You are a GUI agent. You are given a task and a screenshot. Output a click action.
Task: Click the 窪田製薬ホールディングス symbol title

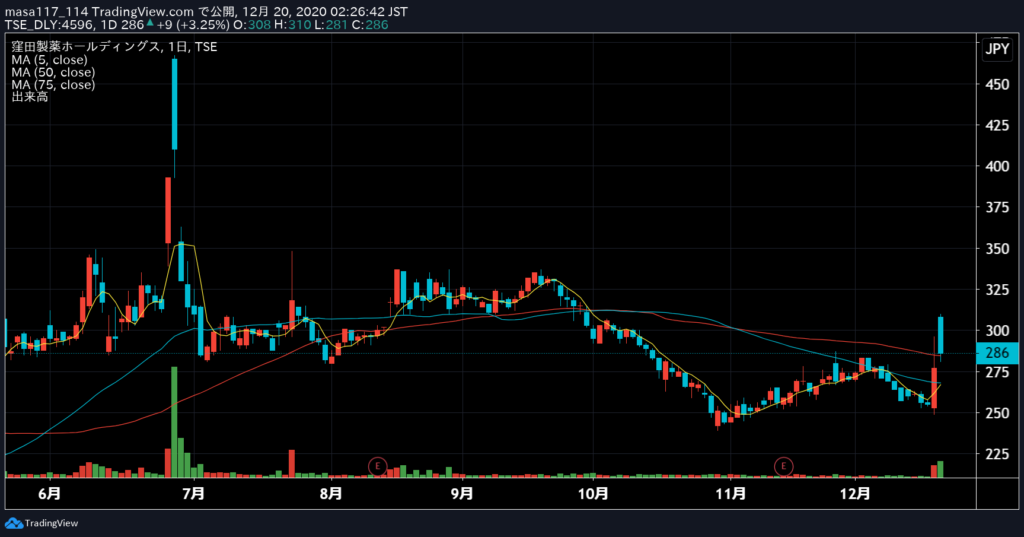click(86, 46)
